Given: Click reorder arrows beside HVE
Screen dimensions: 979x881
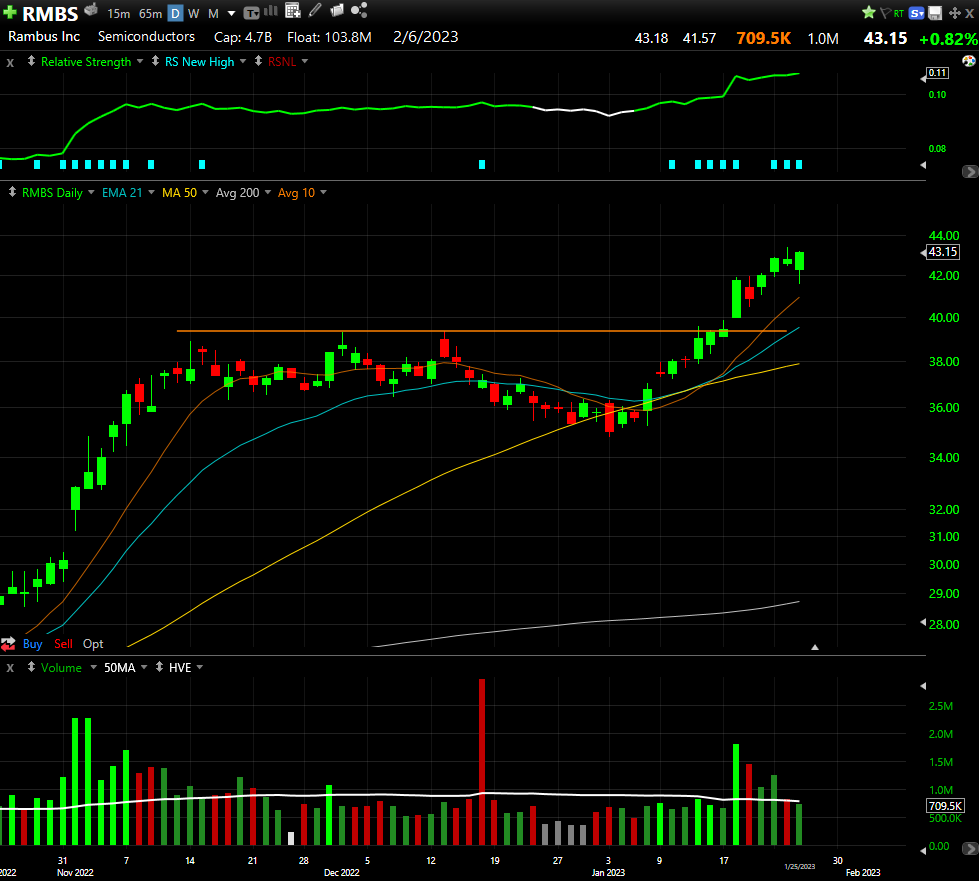Looking at the screenshot, I should [x=160, y=667].
